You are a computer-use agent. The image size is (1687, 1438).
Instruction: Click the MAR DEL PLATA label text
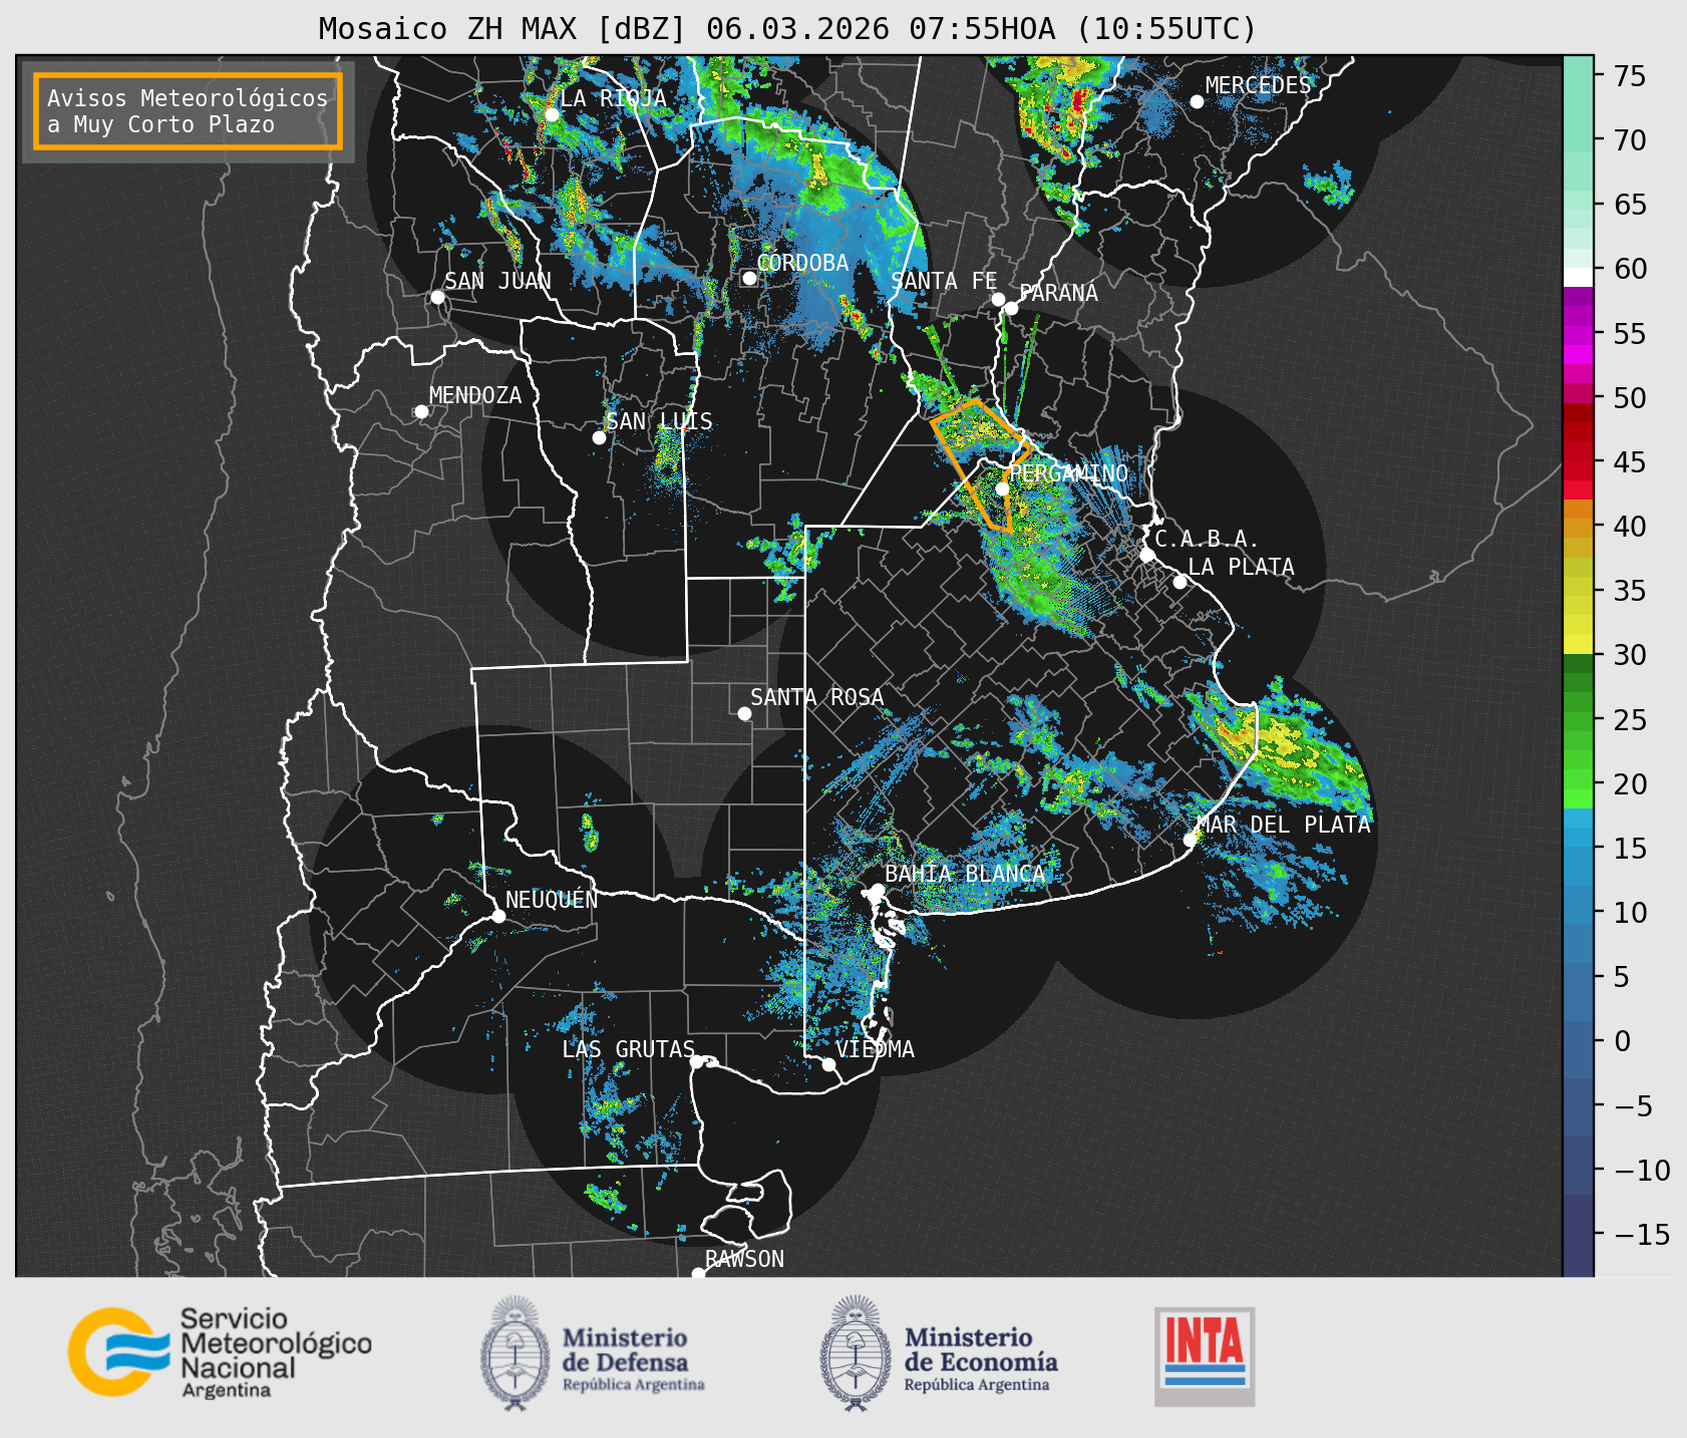pos(1284,825)
